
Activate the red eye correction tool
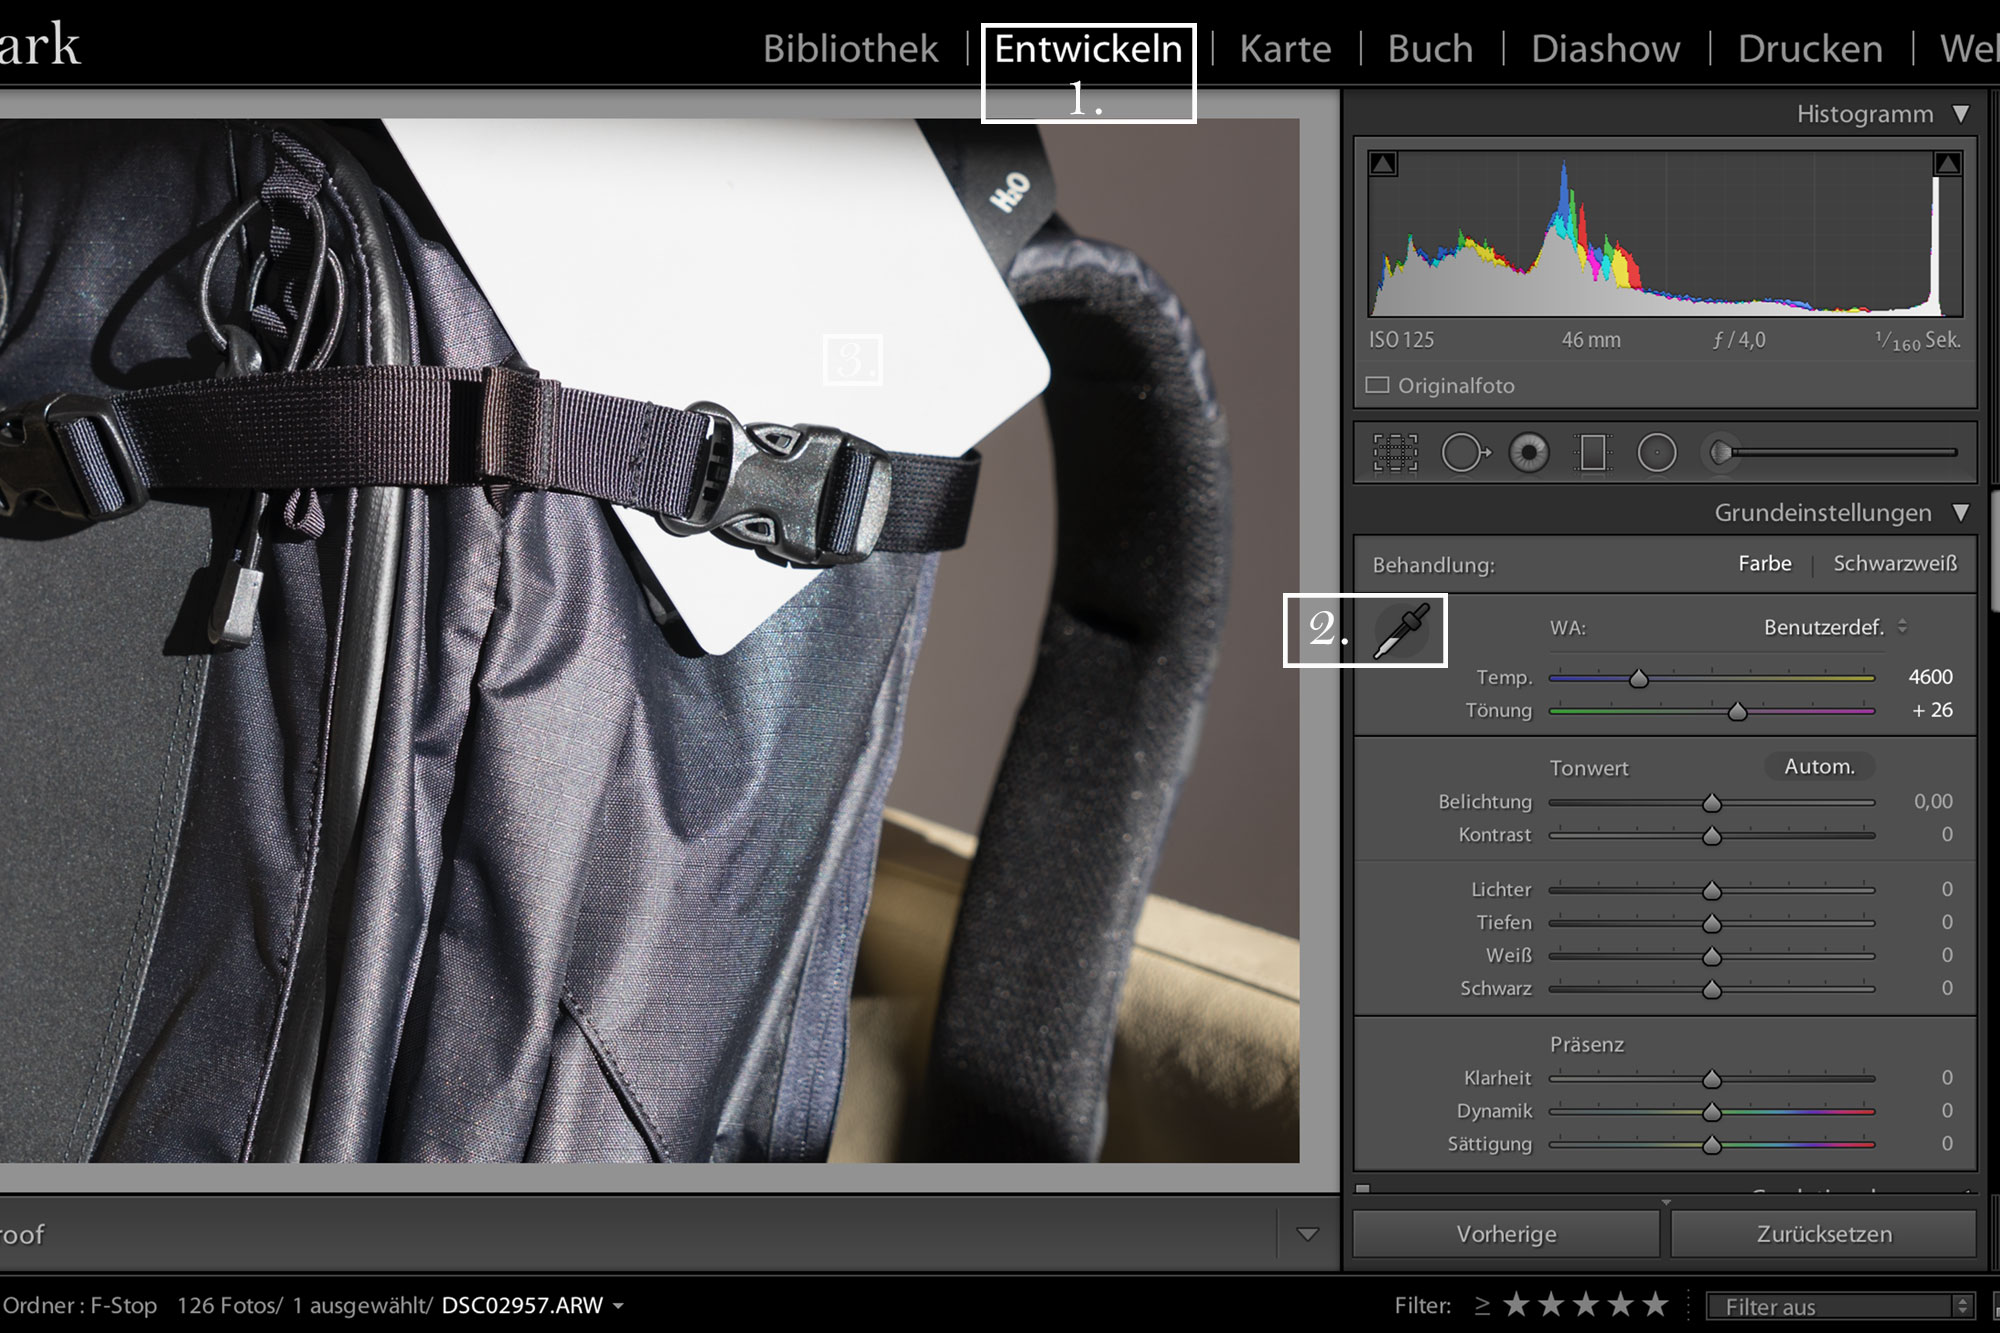click(x=1529, y=453)
